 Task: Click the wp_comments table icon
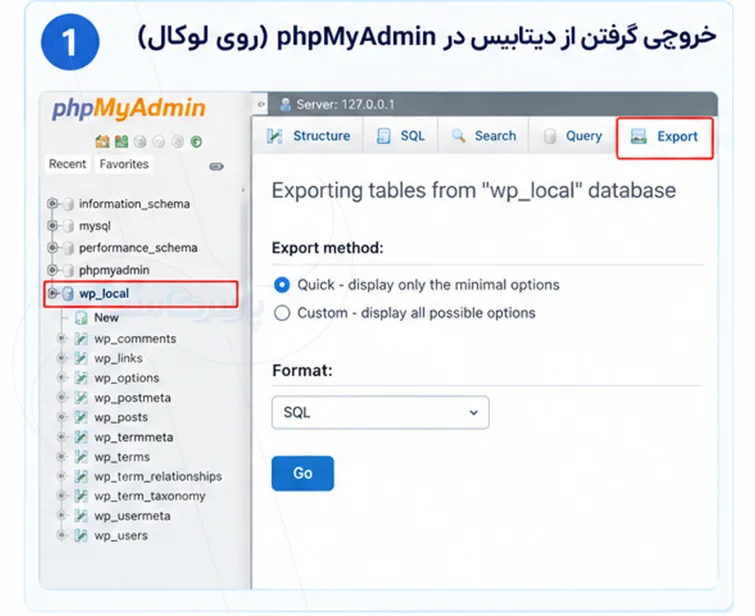[x=81, y=339]
